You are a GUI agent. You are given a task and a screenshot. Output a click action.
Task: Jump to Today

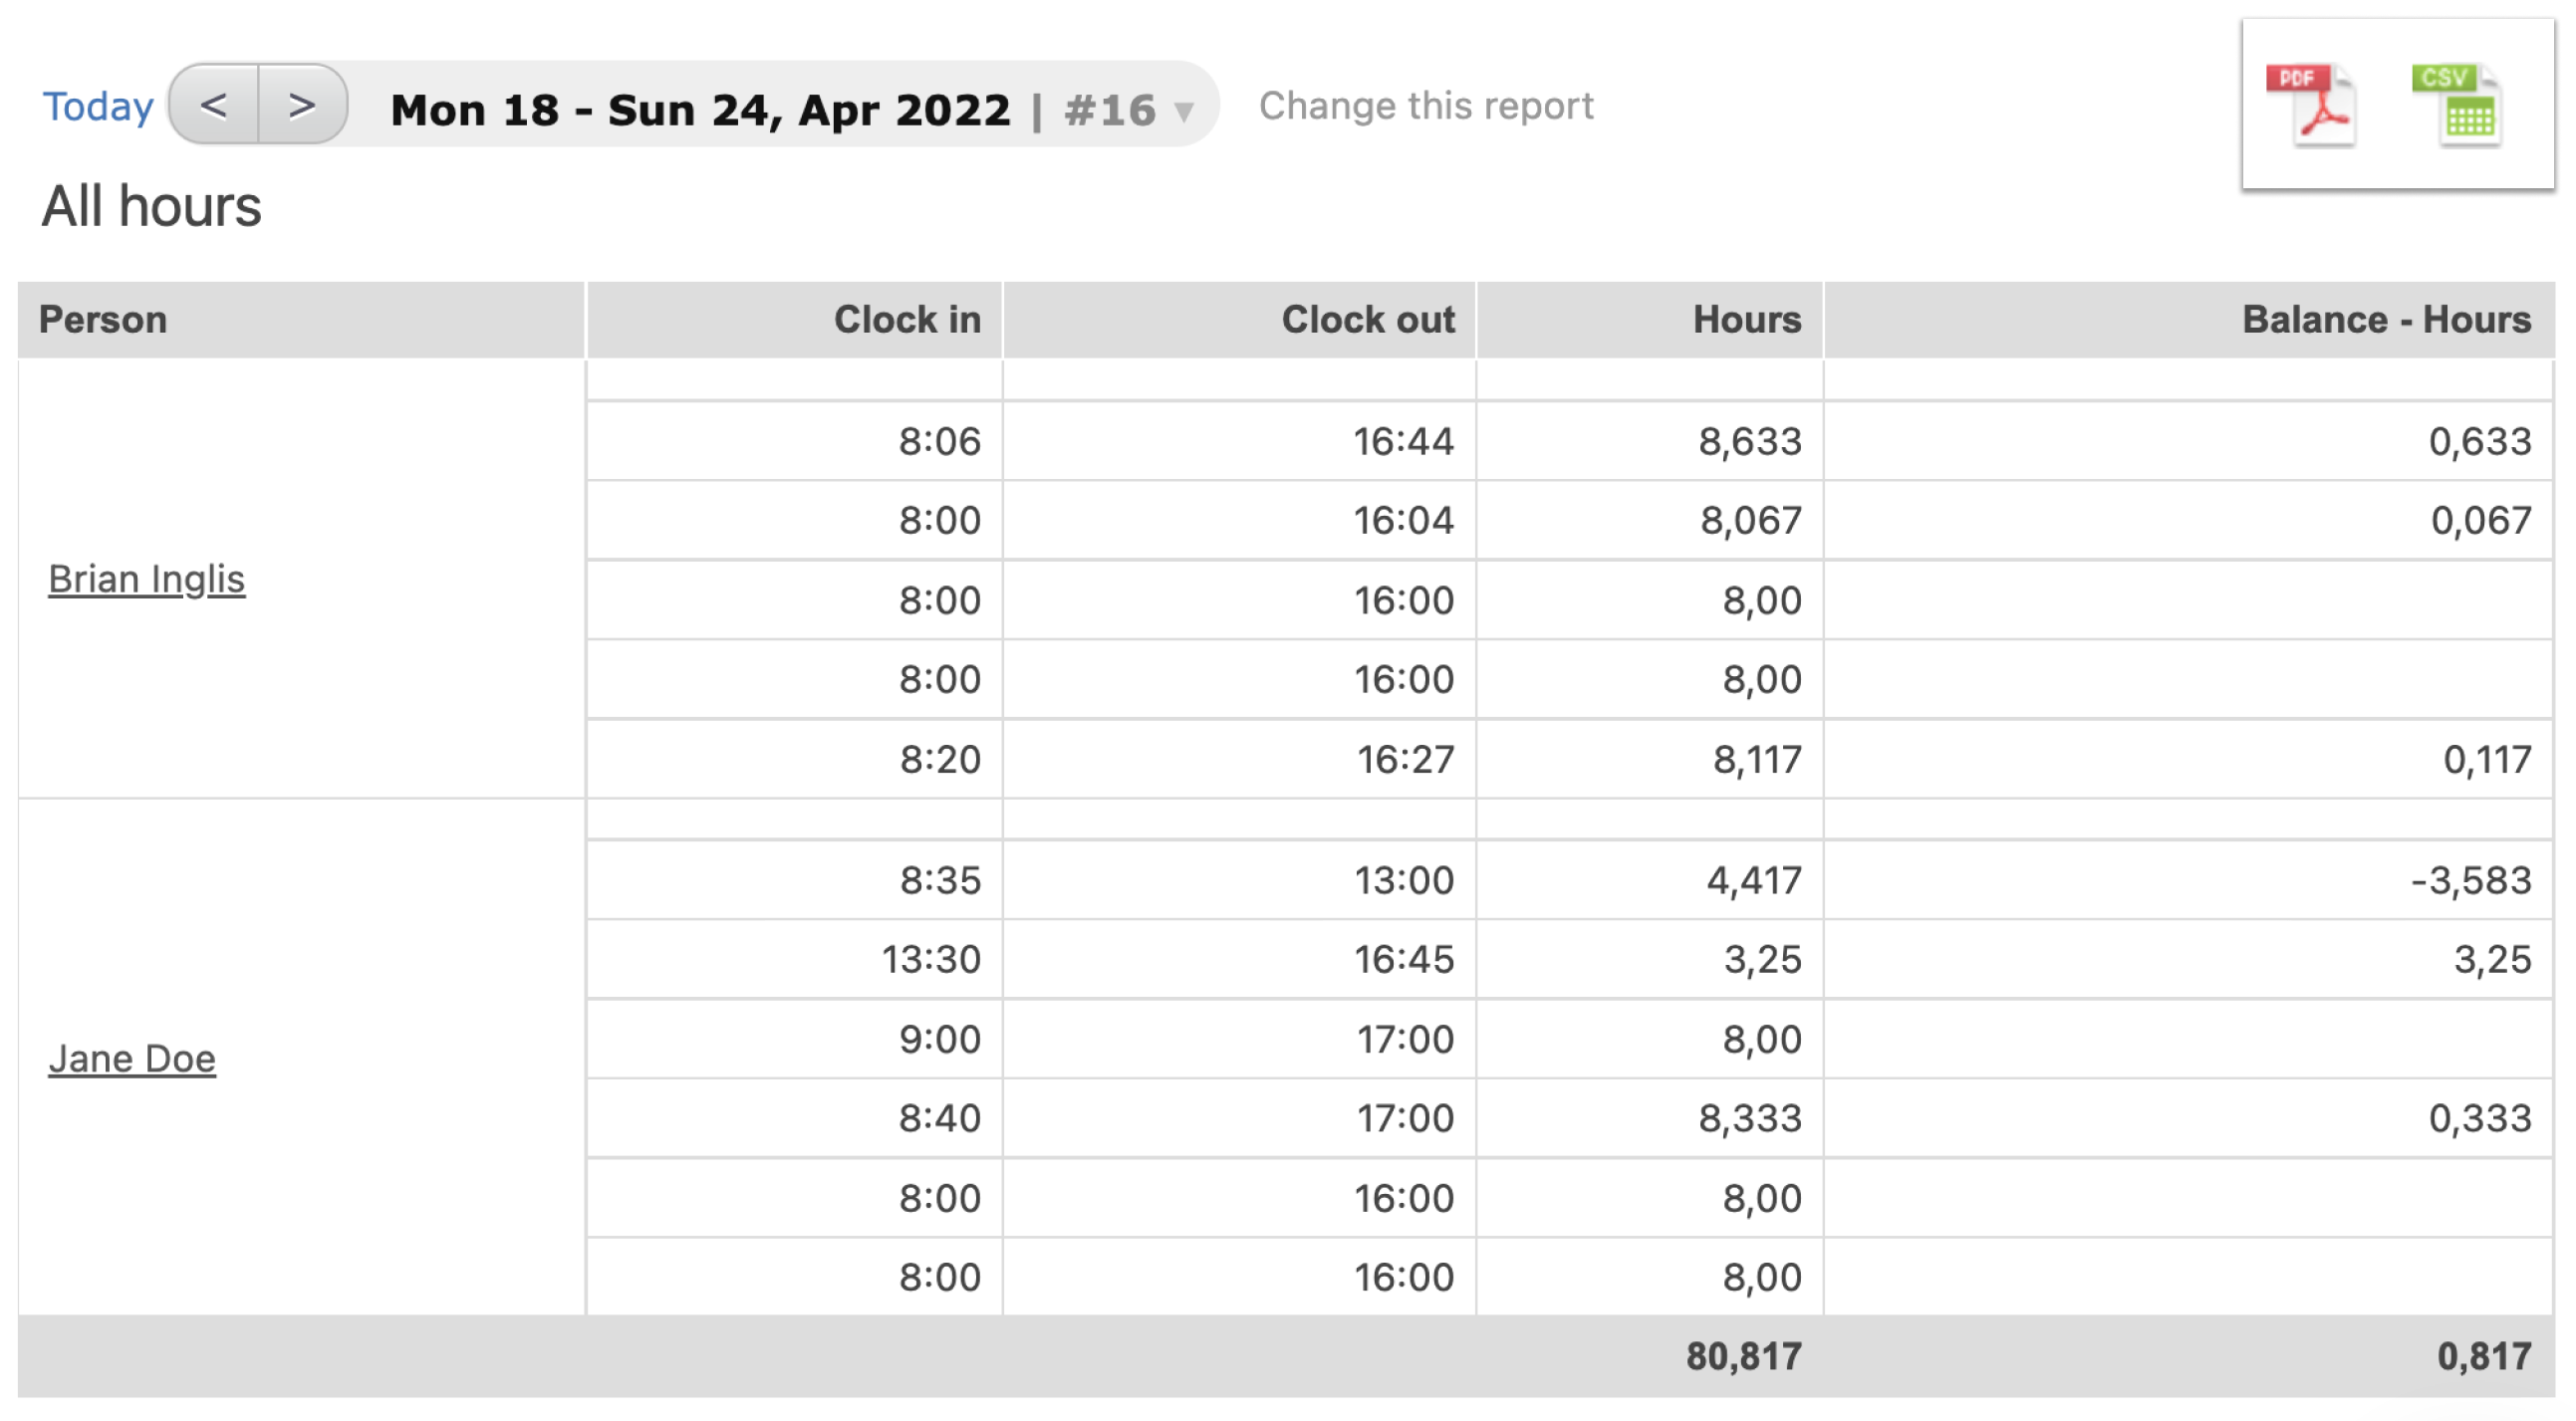pos(98,107)
